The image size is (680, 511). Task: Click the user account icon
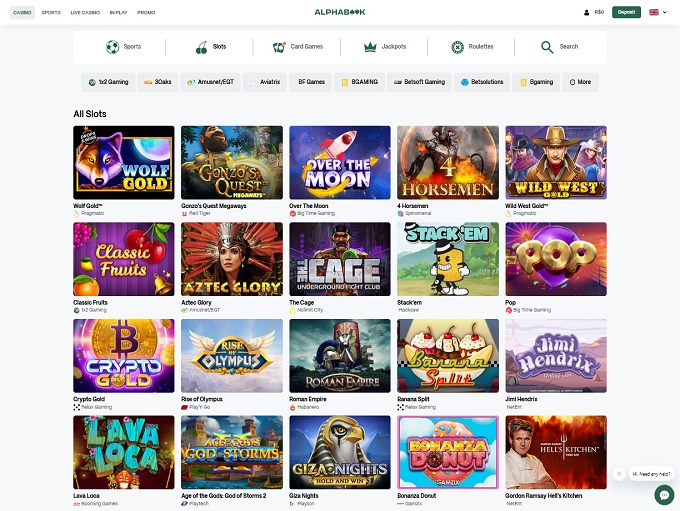[x=586, y=12]
